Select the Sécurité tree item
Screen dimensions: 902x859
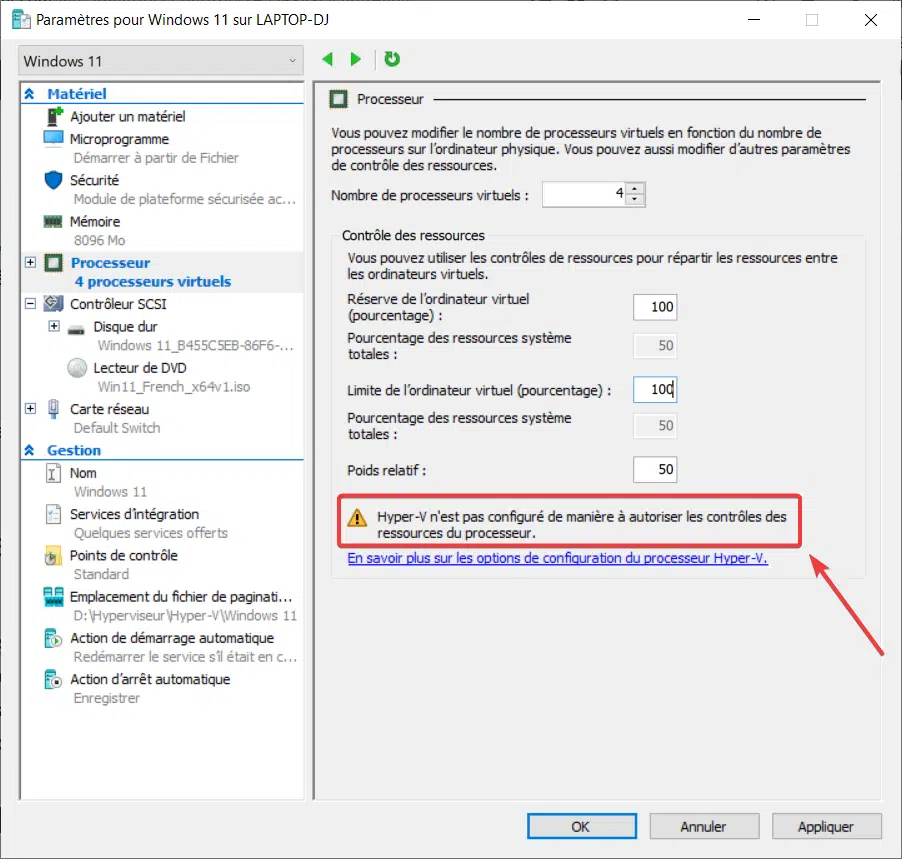[94, 180]
